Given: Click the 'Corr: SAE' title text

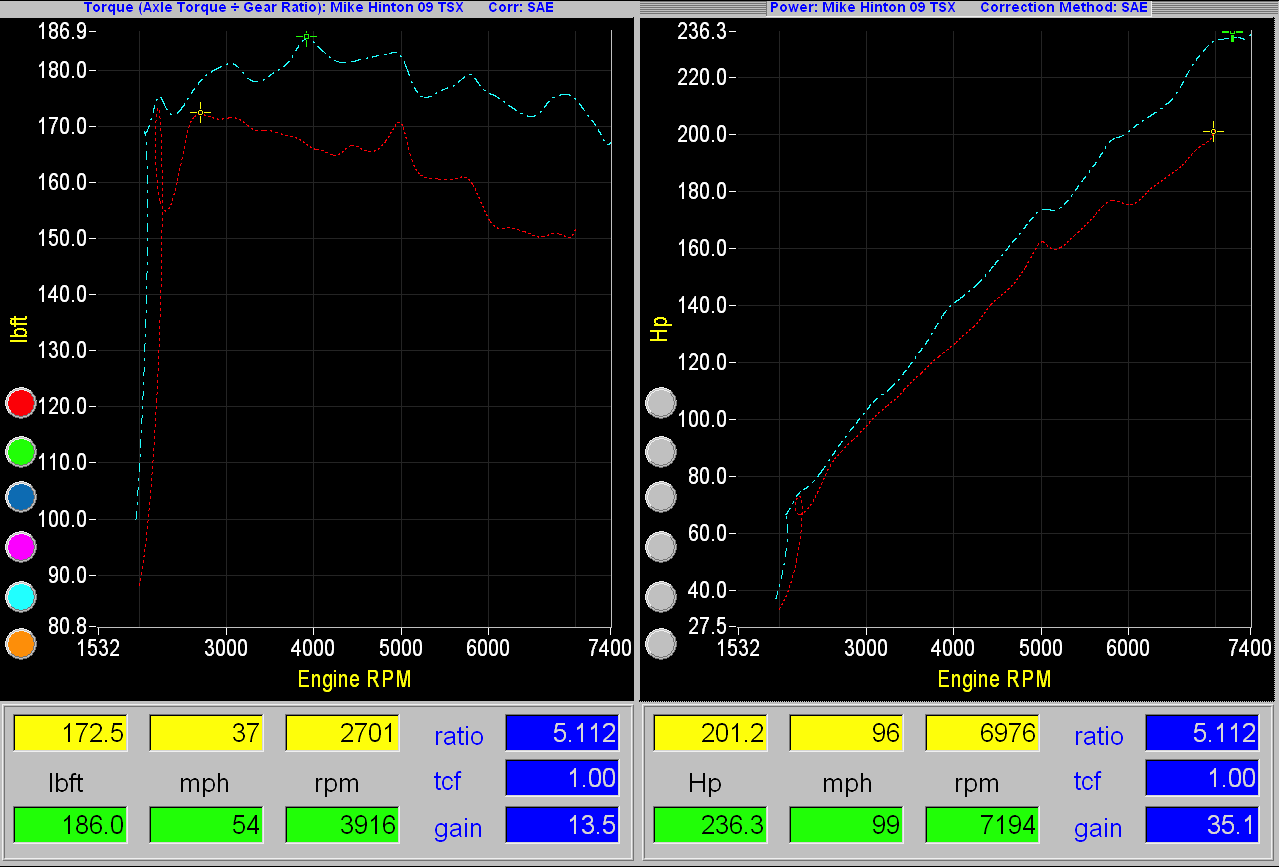Looking at the screenshot, I should tap(521, 7).
